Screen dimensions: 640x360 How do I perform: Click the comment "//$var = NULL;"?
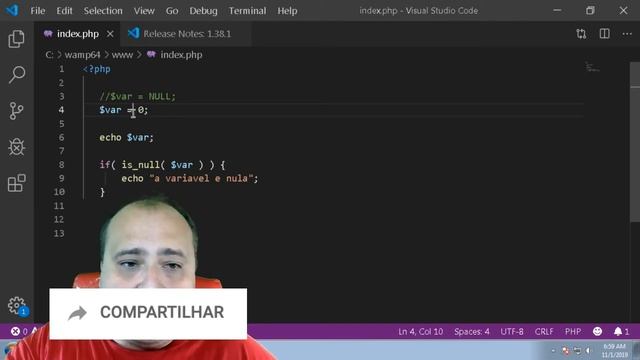[x=138, y=96]
